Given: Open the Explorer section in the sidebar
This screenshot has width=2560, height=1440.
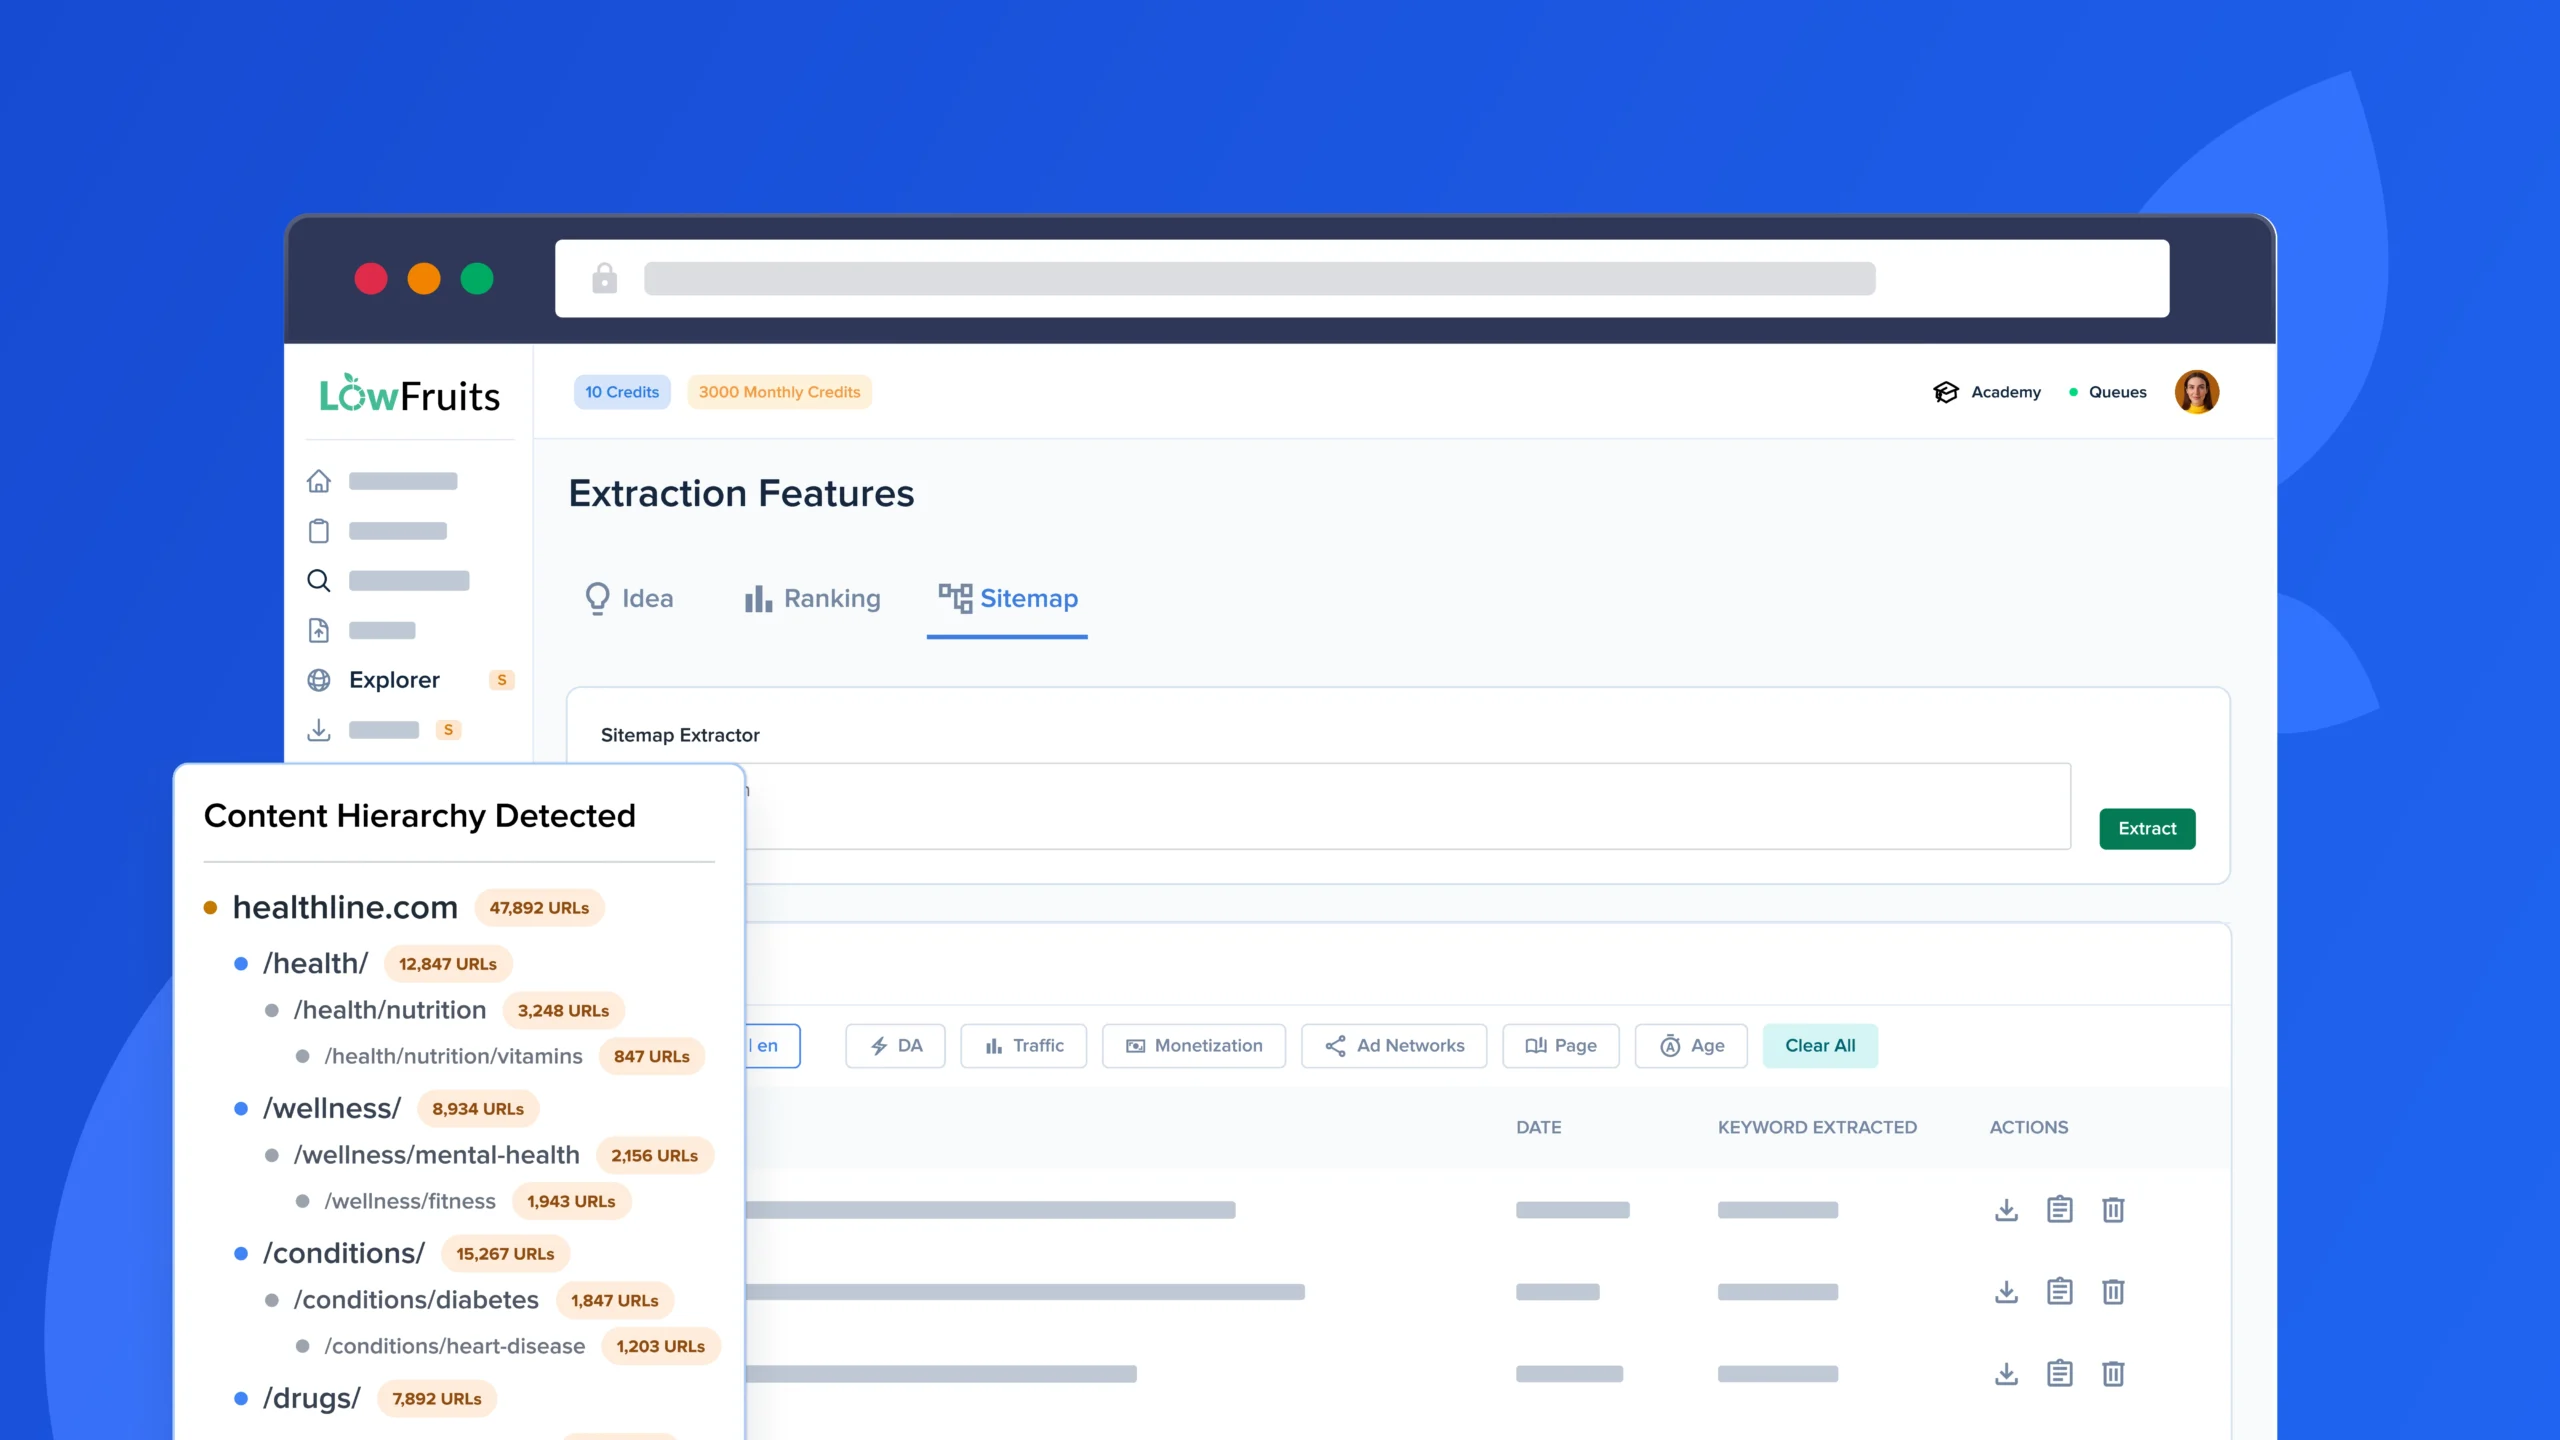Looking at the screenshot, I should coord(393,679).
